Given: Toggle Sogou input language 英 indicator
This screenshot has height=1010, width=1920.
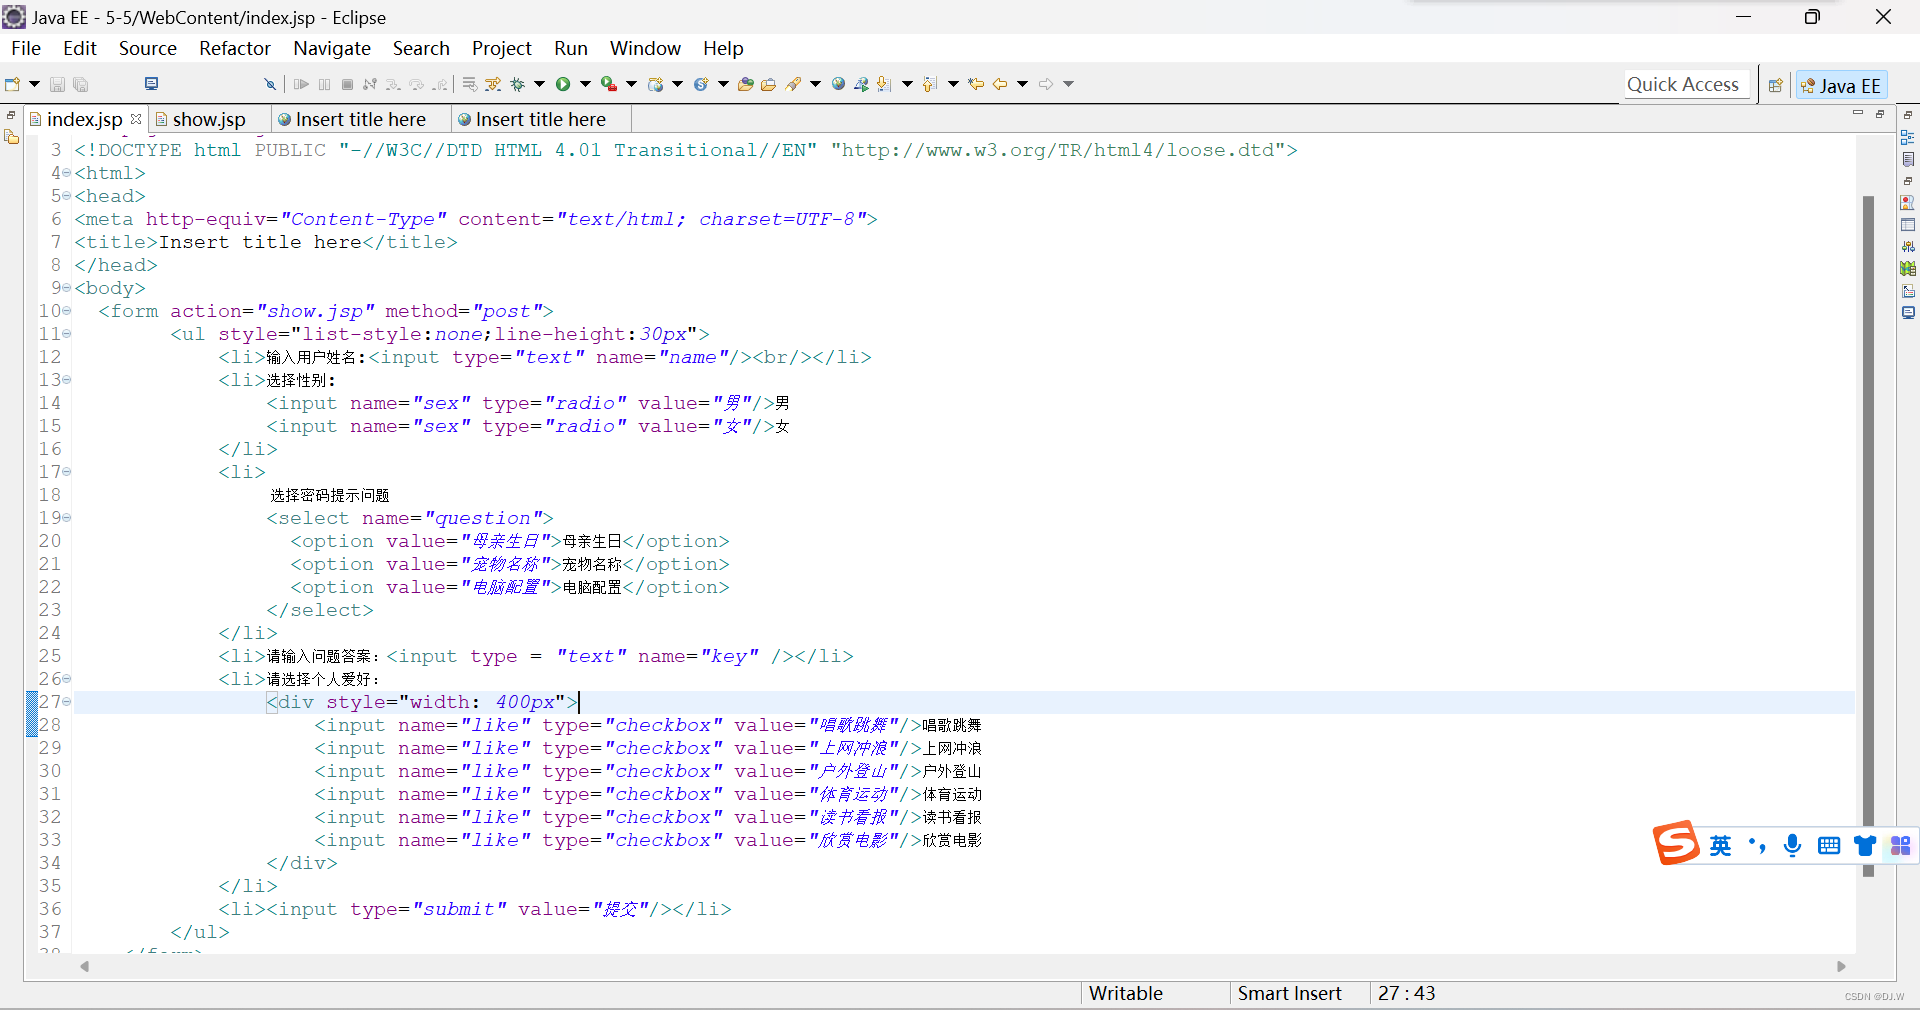Looking at the screenshot, I should pyautogui.click(x=1720, y=846).
